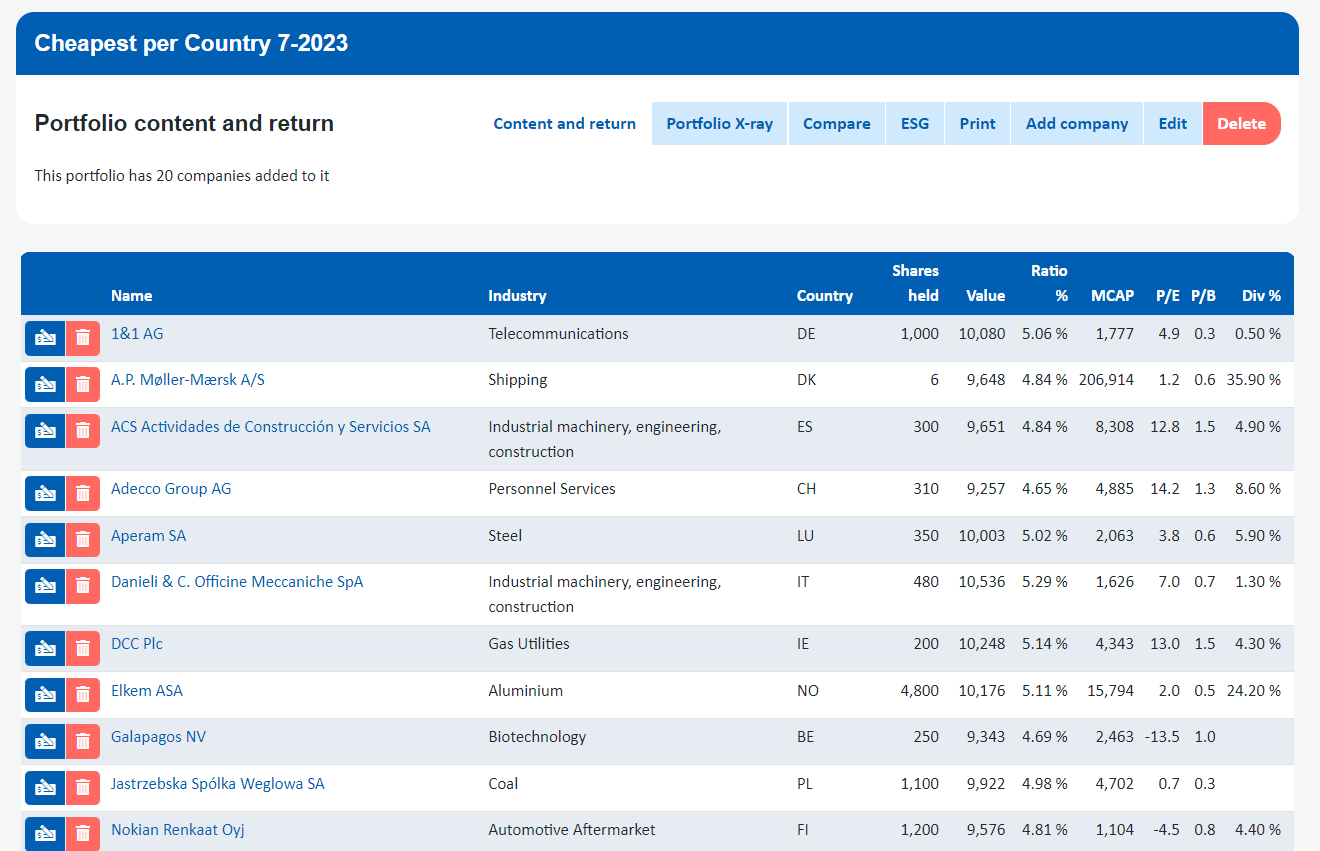Remove Aperam SA using its trash icon
Screen dimensions: 1320x851
83,540
